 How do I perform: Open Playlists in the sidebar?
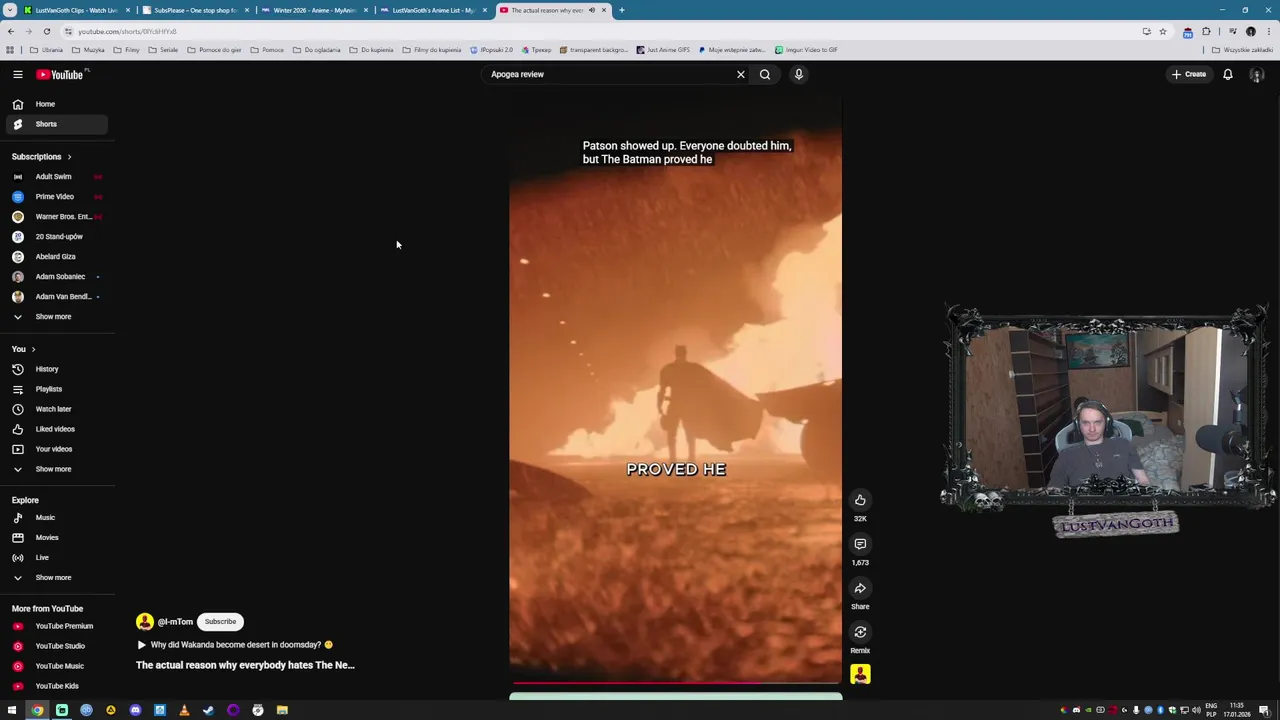pyautogui.click(x=55, y=389)
